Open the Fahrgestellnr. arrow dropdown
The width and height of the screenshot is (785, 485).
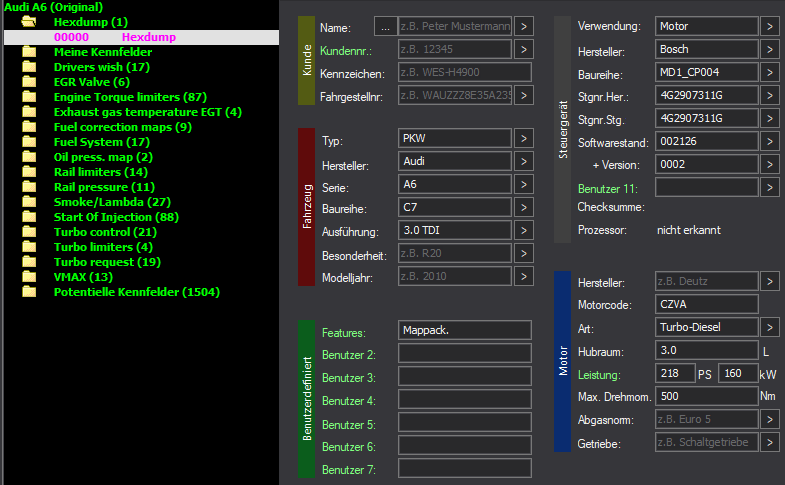click(524, 95)
